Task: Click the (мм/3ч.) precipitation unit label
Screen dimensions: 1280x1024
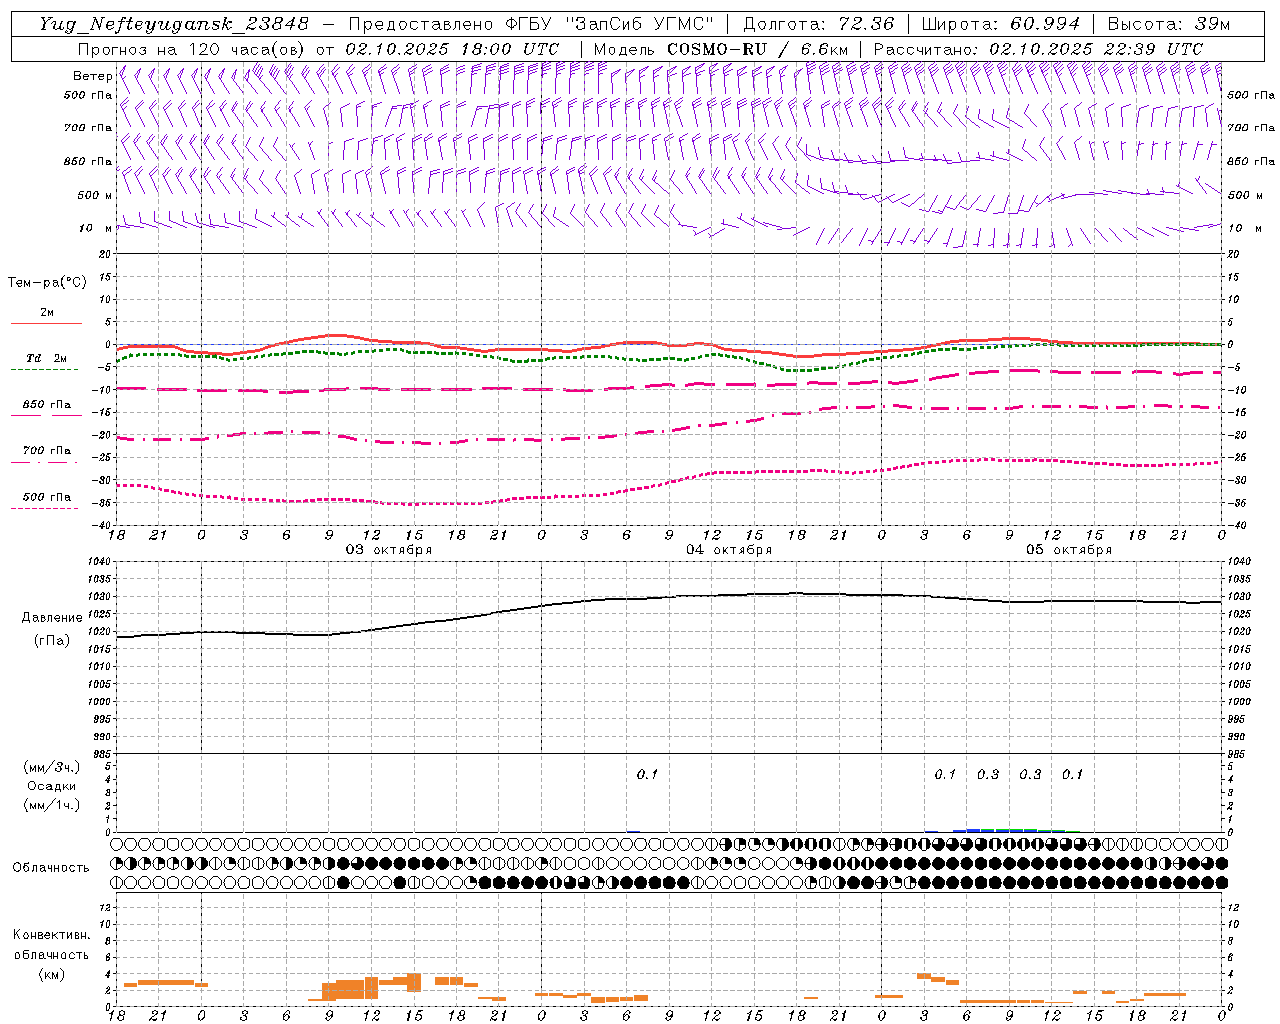Action: 51,768
